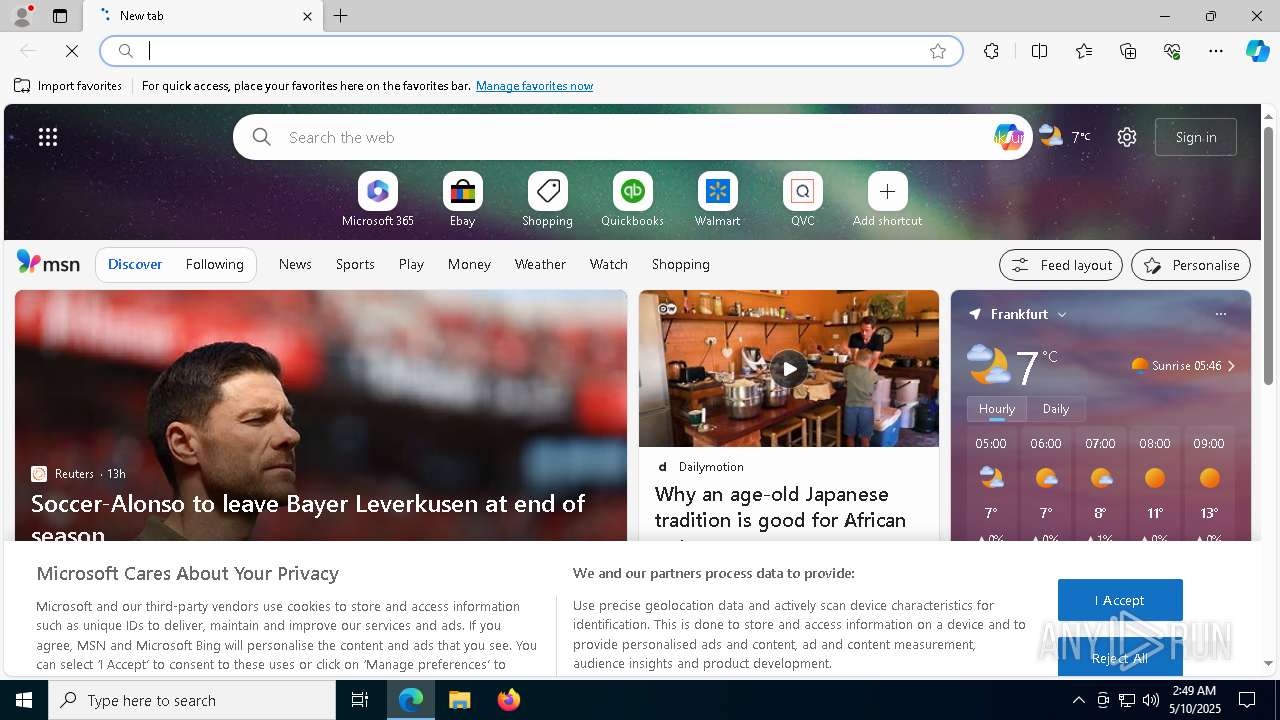1280x720 pixels.
Task: Open the Walmart shortcut
Action: [717, 199]
